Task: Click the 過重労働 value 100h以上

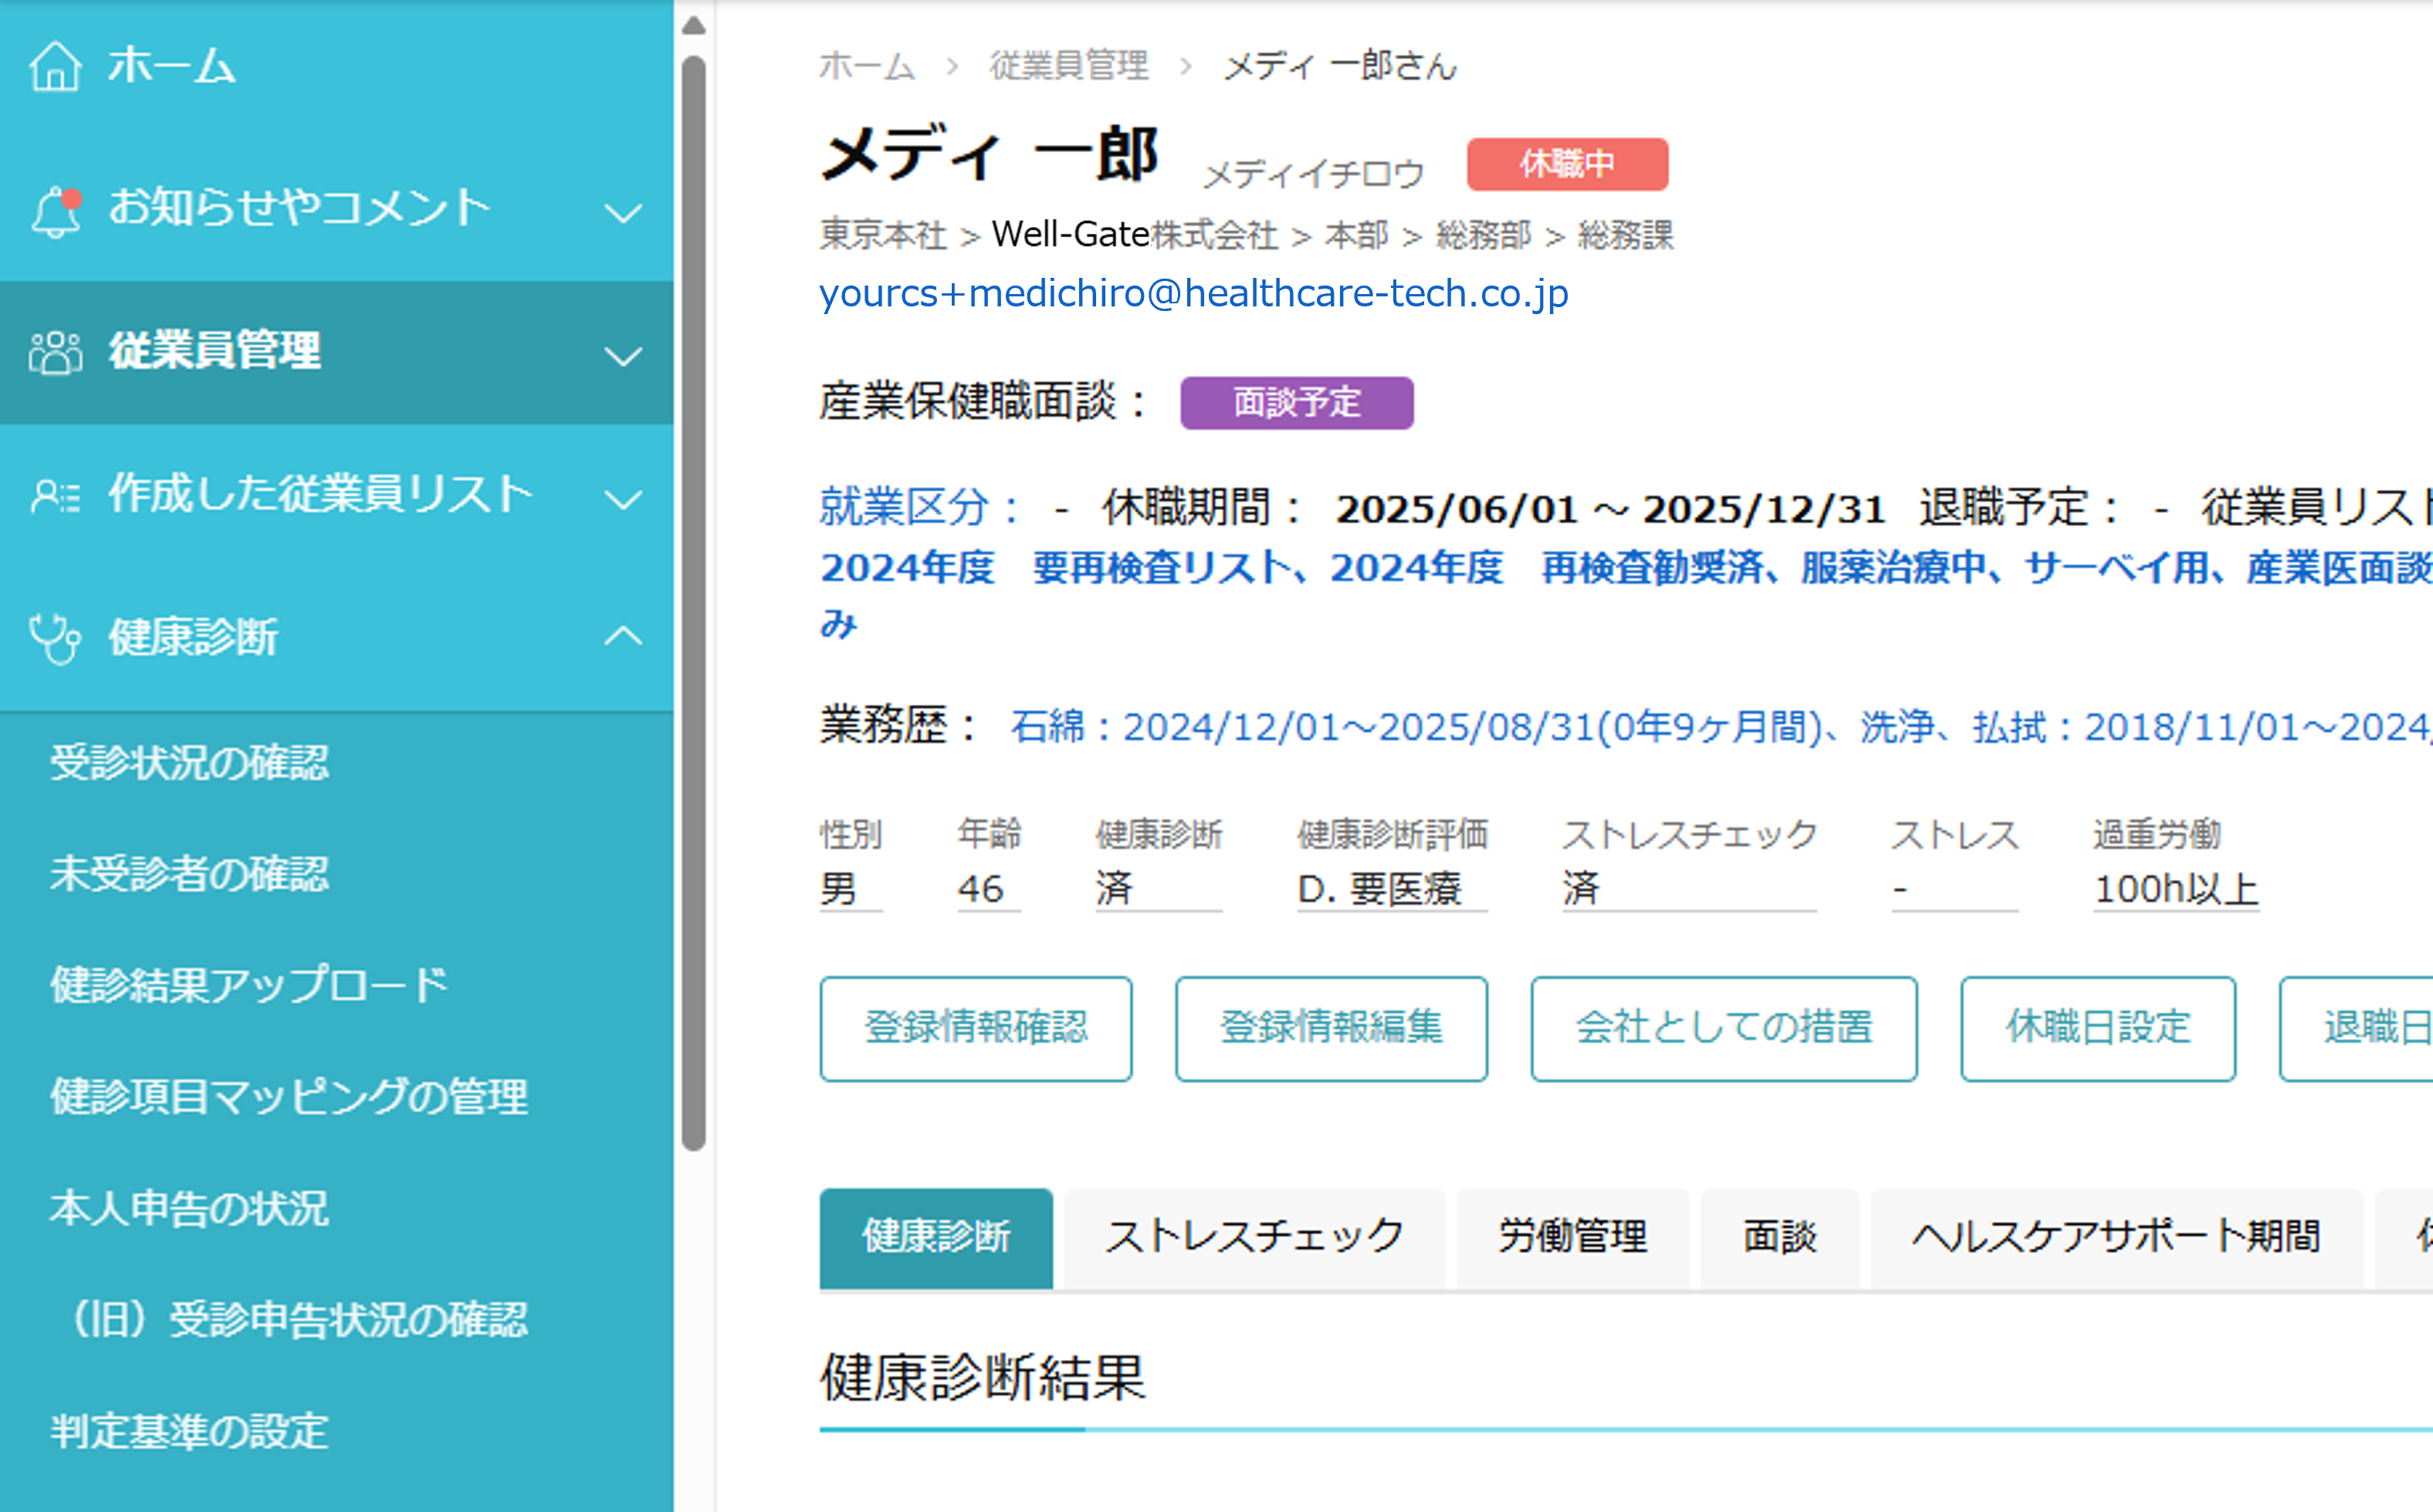Action: (2176, 889)
